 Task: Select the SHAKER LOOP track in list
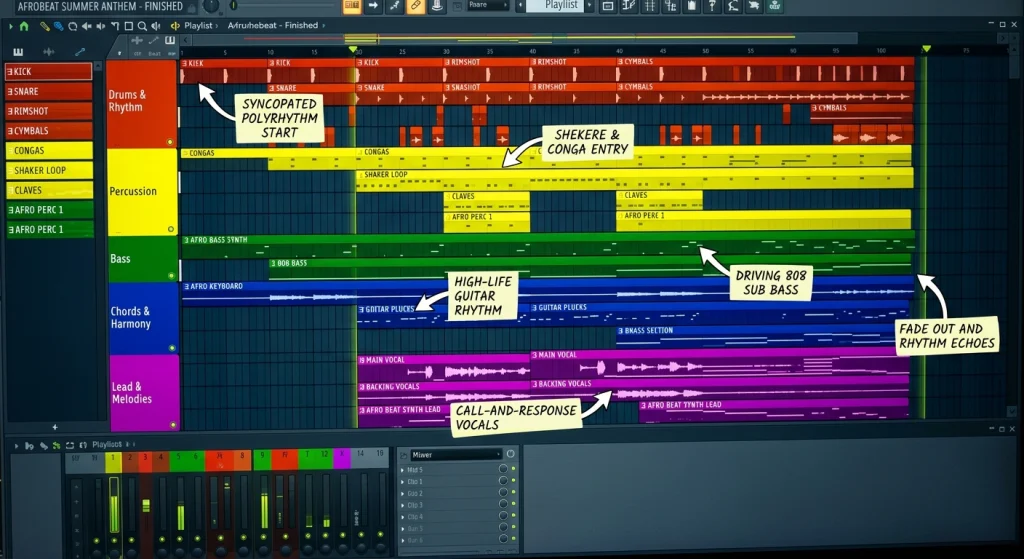pos(49,170)
